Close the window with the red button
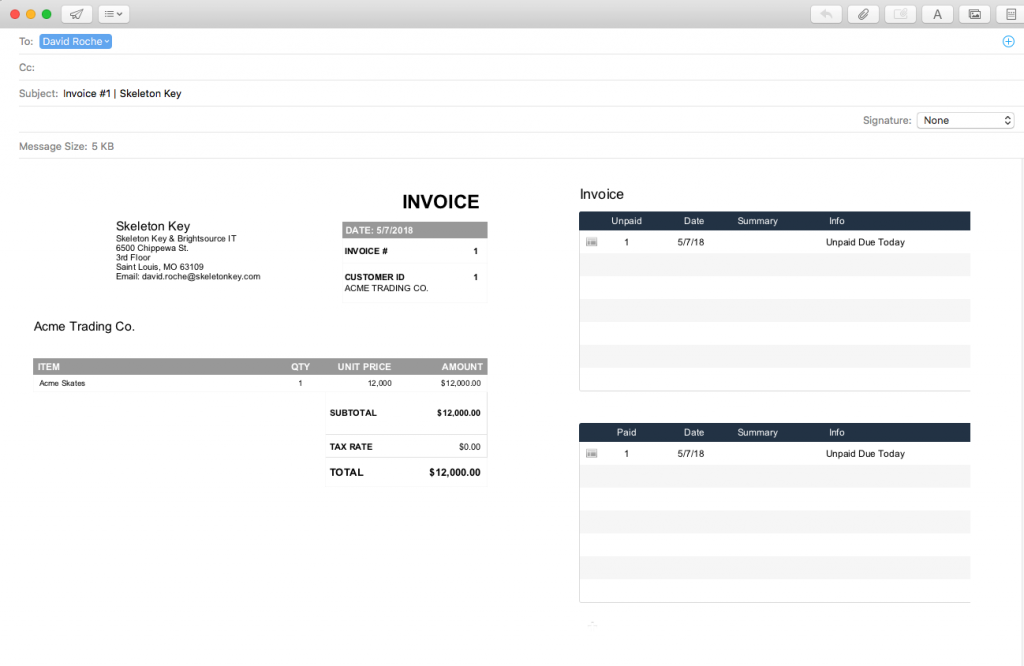 (14, 14)
